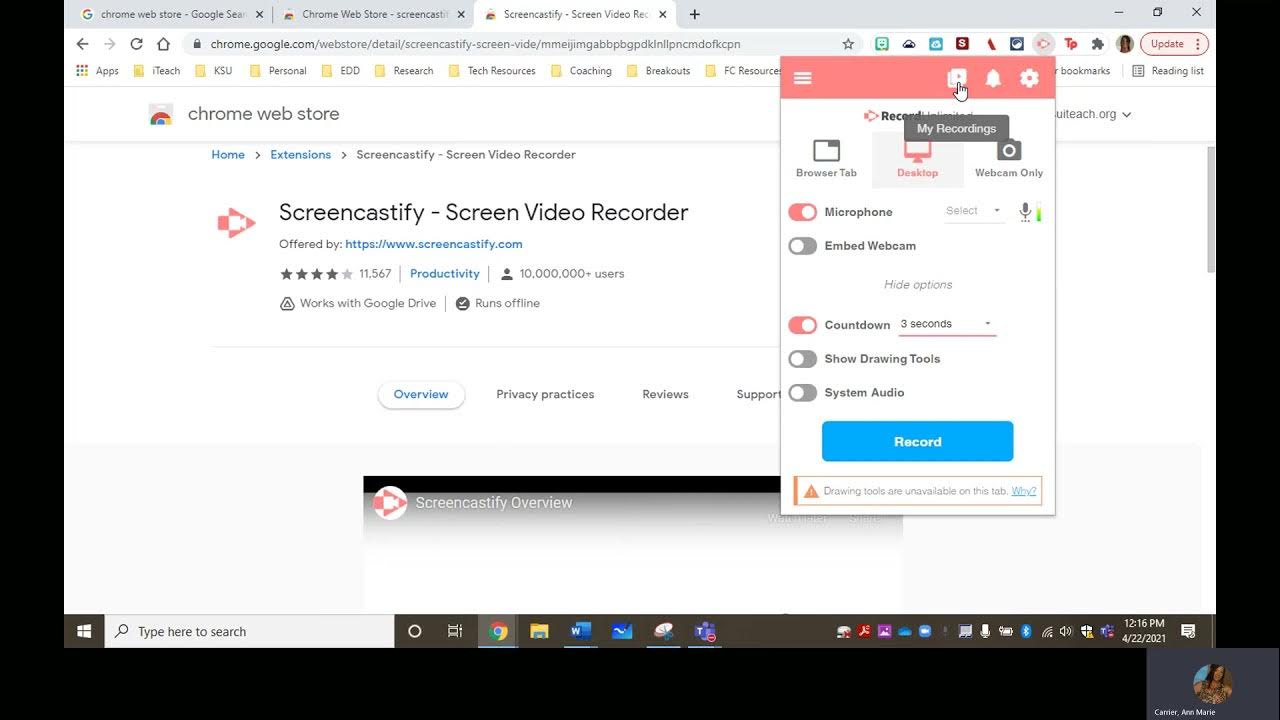Image resolution: width=1280 pixels, height=720 pixels.
Task: Open File Explorer from the taskbar
Action: pos(539,631)
